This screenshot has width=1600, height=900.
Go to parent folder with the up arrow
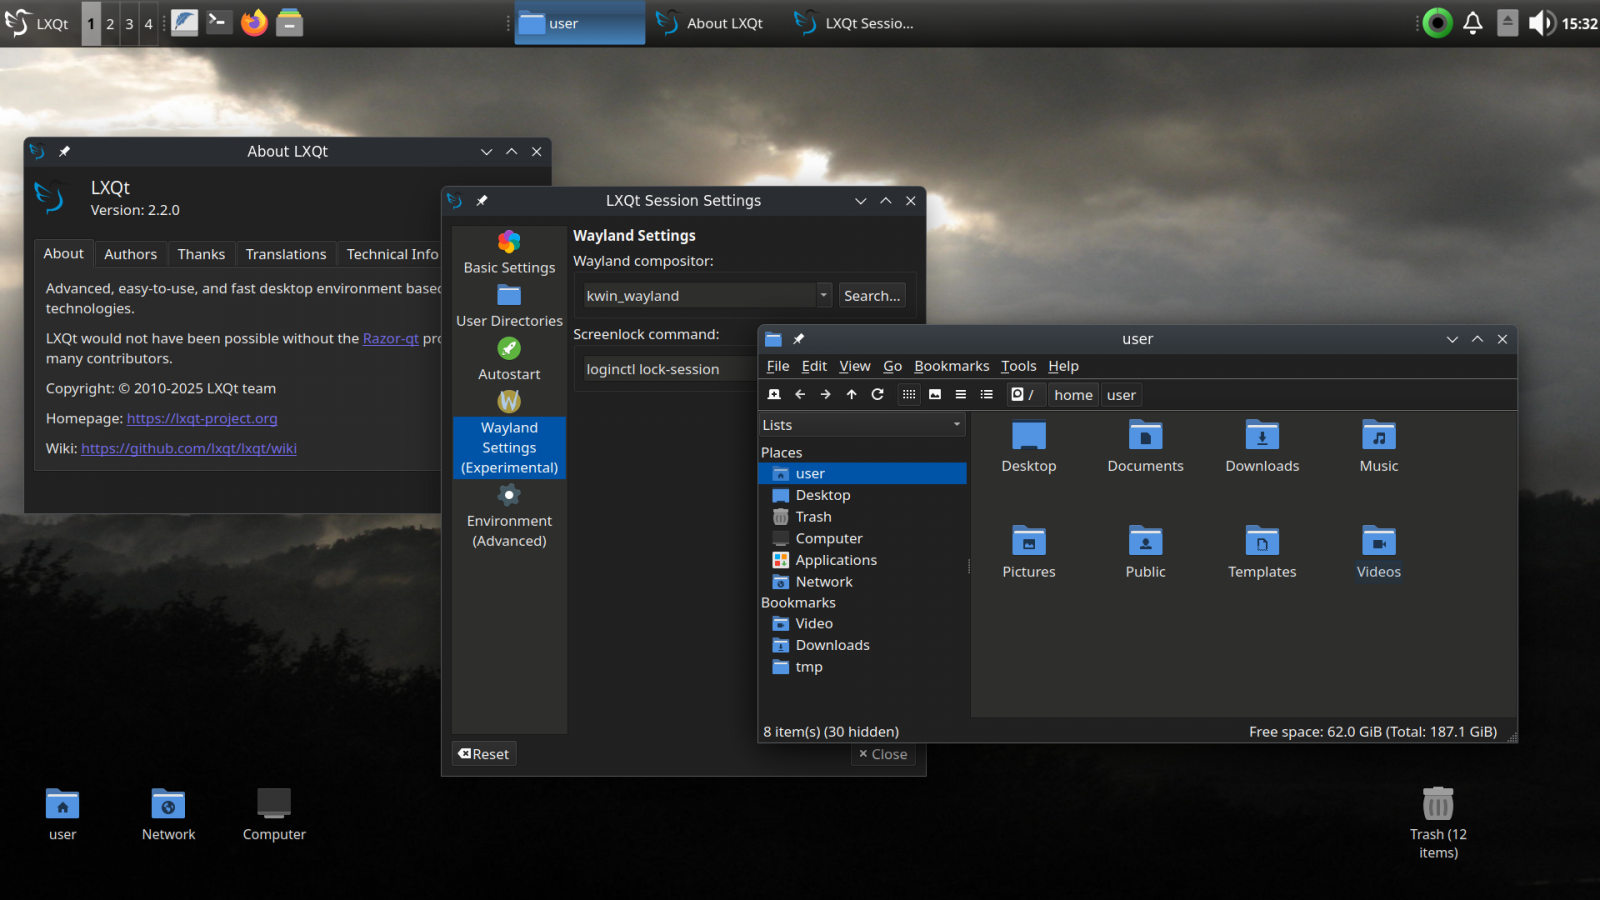[851, 394]
